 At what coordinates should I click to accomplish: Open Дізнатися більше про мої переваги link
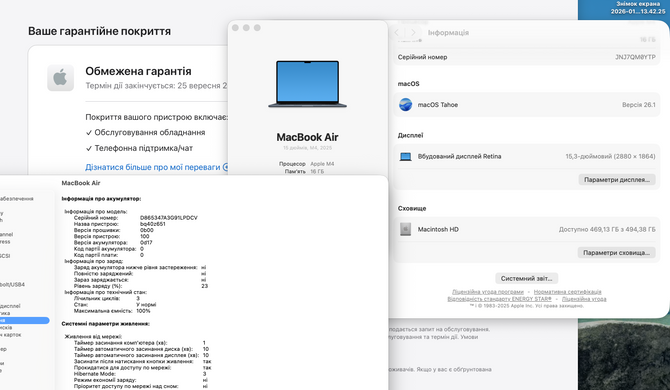(x=153, y=167)
